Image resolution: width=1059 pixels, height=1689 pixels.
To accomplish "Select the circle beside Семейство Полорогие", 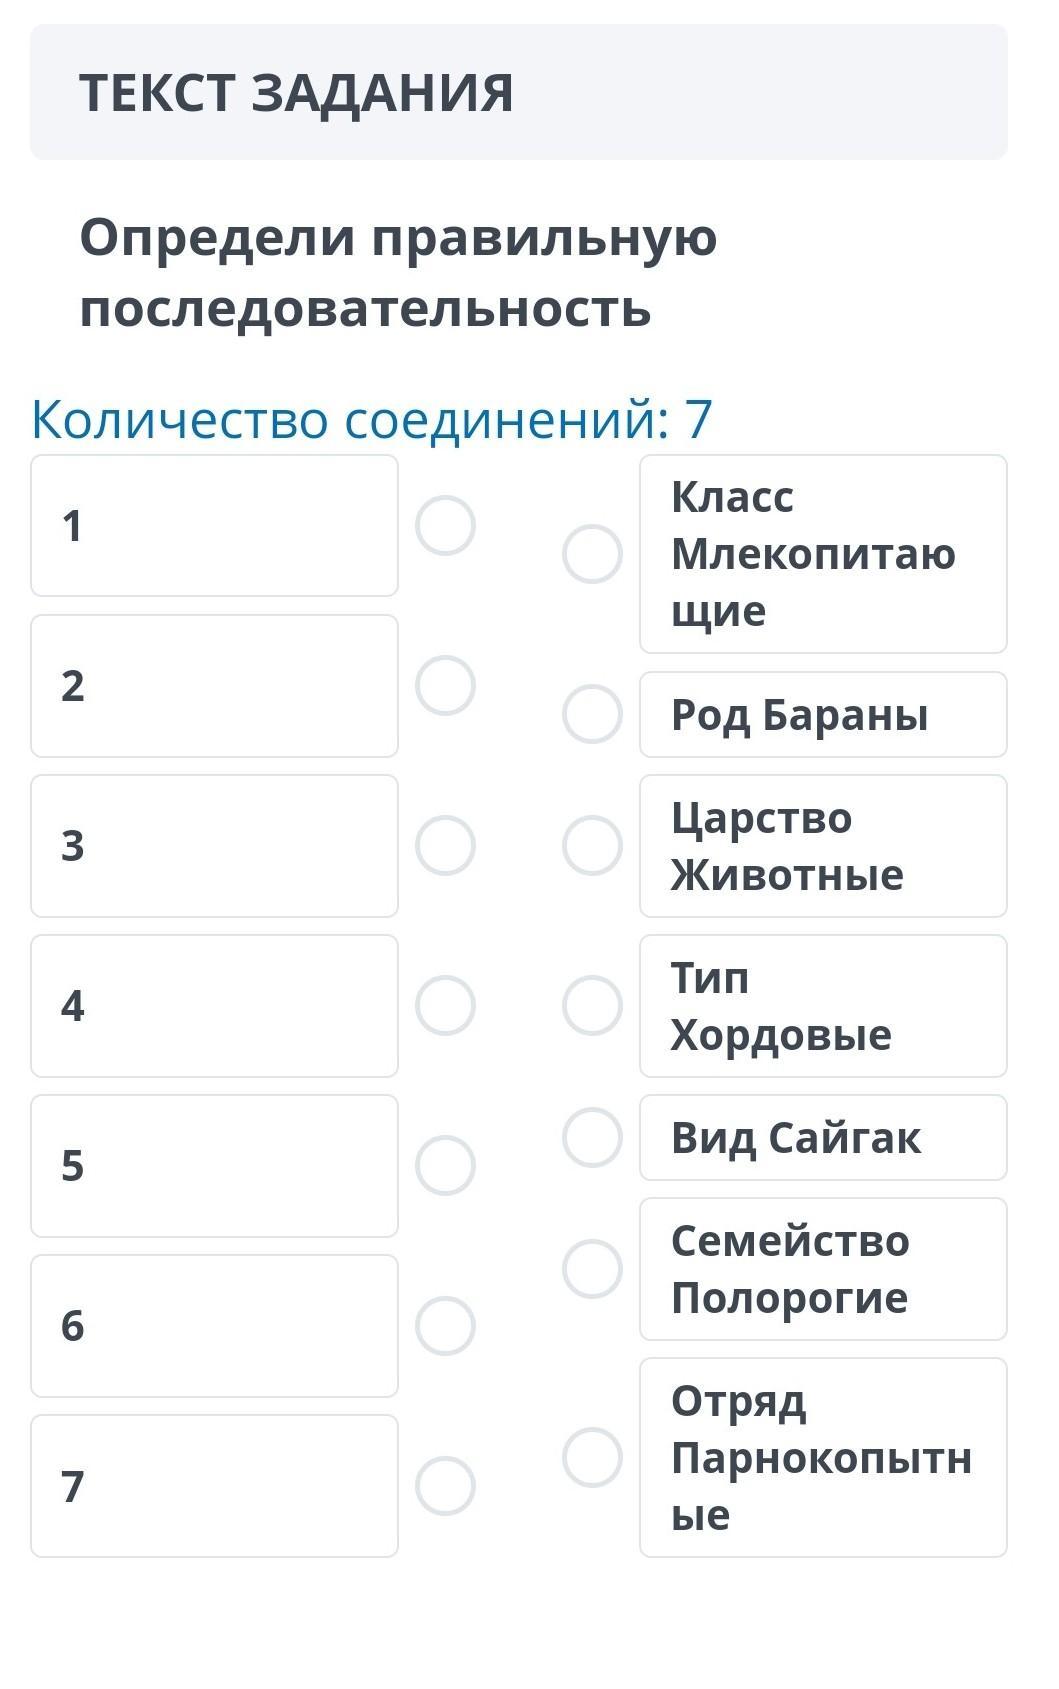I will pyautogui.click(x=592, y=1269).
